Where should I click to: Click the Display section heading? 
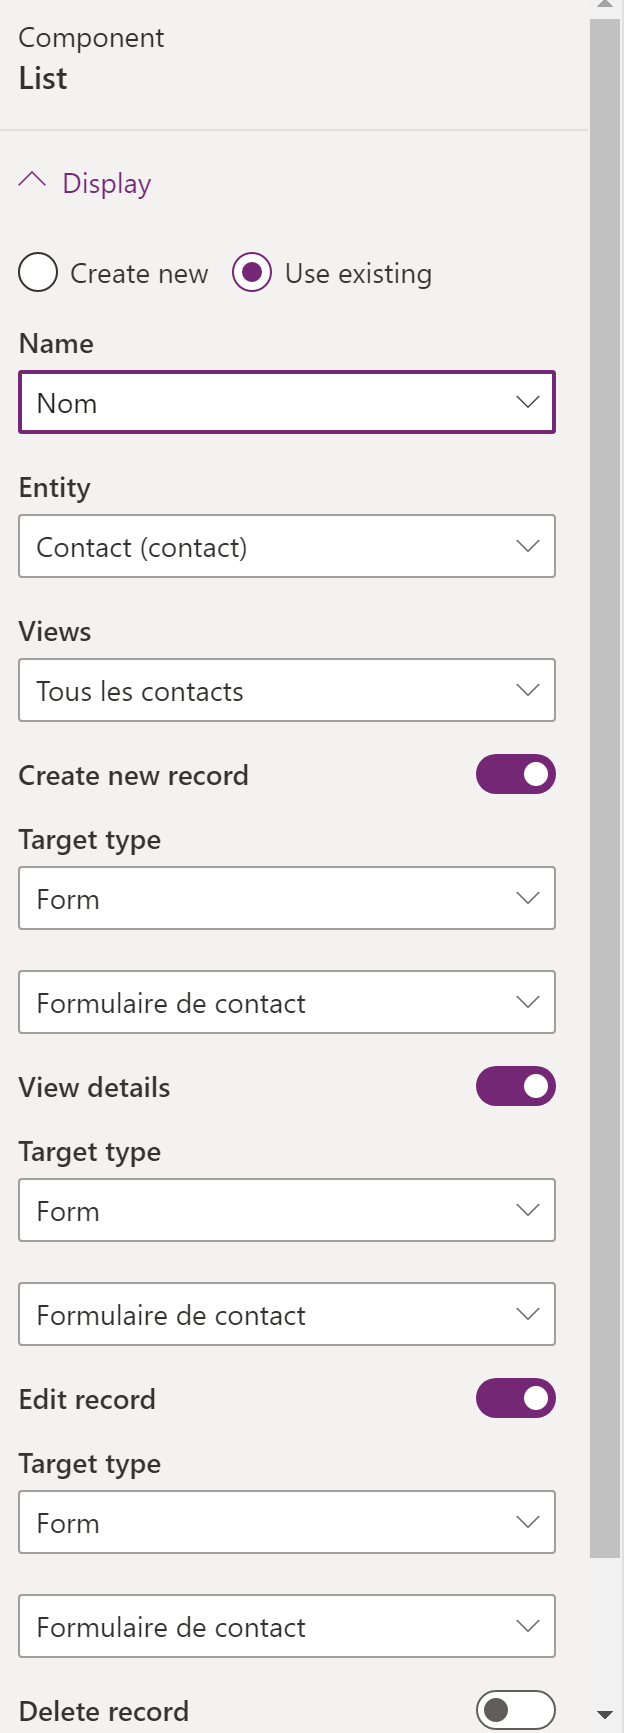click(107, 184)
